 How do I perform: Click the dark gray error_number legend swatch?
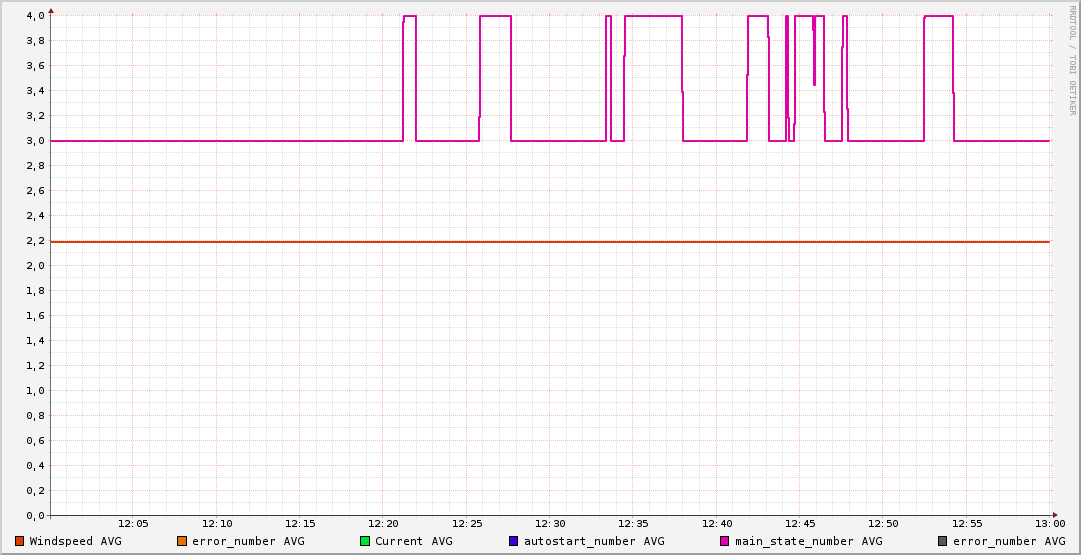[943, 541]
